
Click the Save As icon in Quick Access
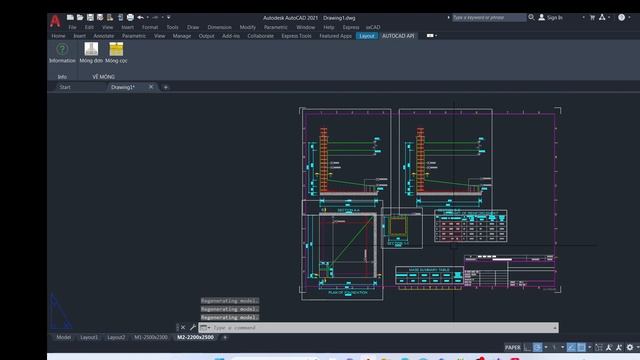100,17
